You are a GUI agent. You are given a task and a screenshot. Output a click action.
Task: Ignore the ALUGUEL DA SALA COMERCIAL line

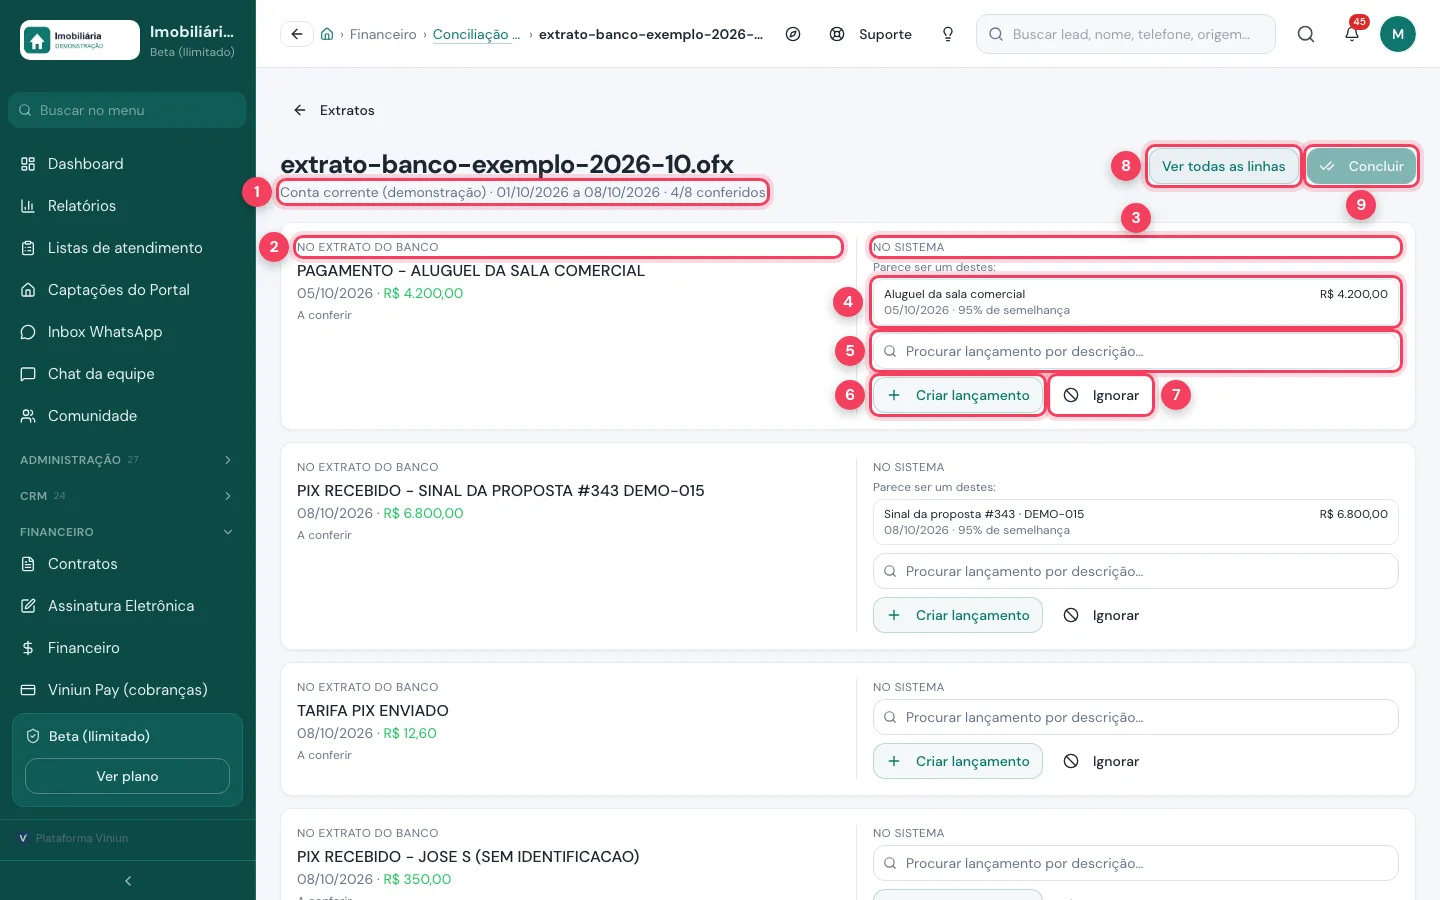coord(1101,395)
